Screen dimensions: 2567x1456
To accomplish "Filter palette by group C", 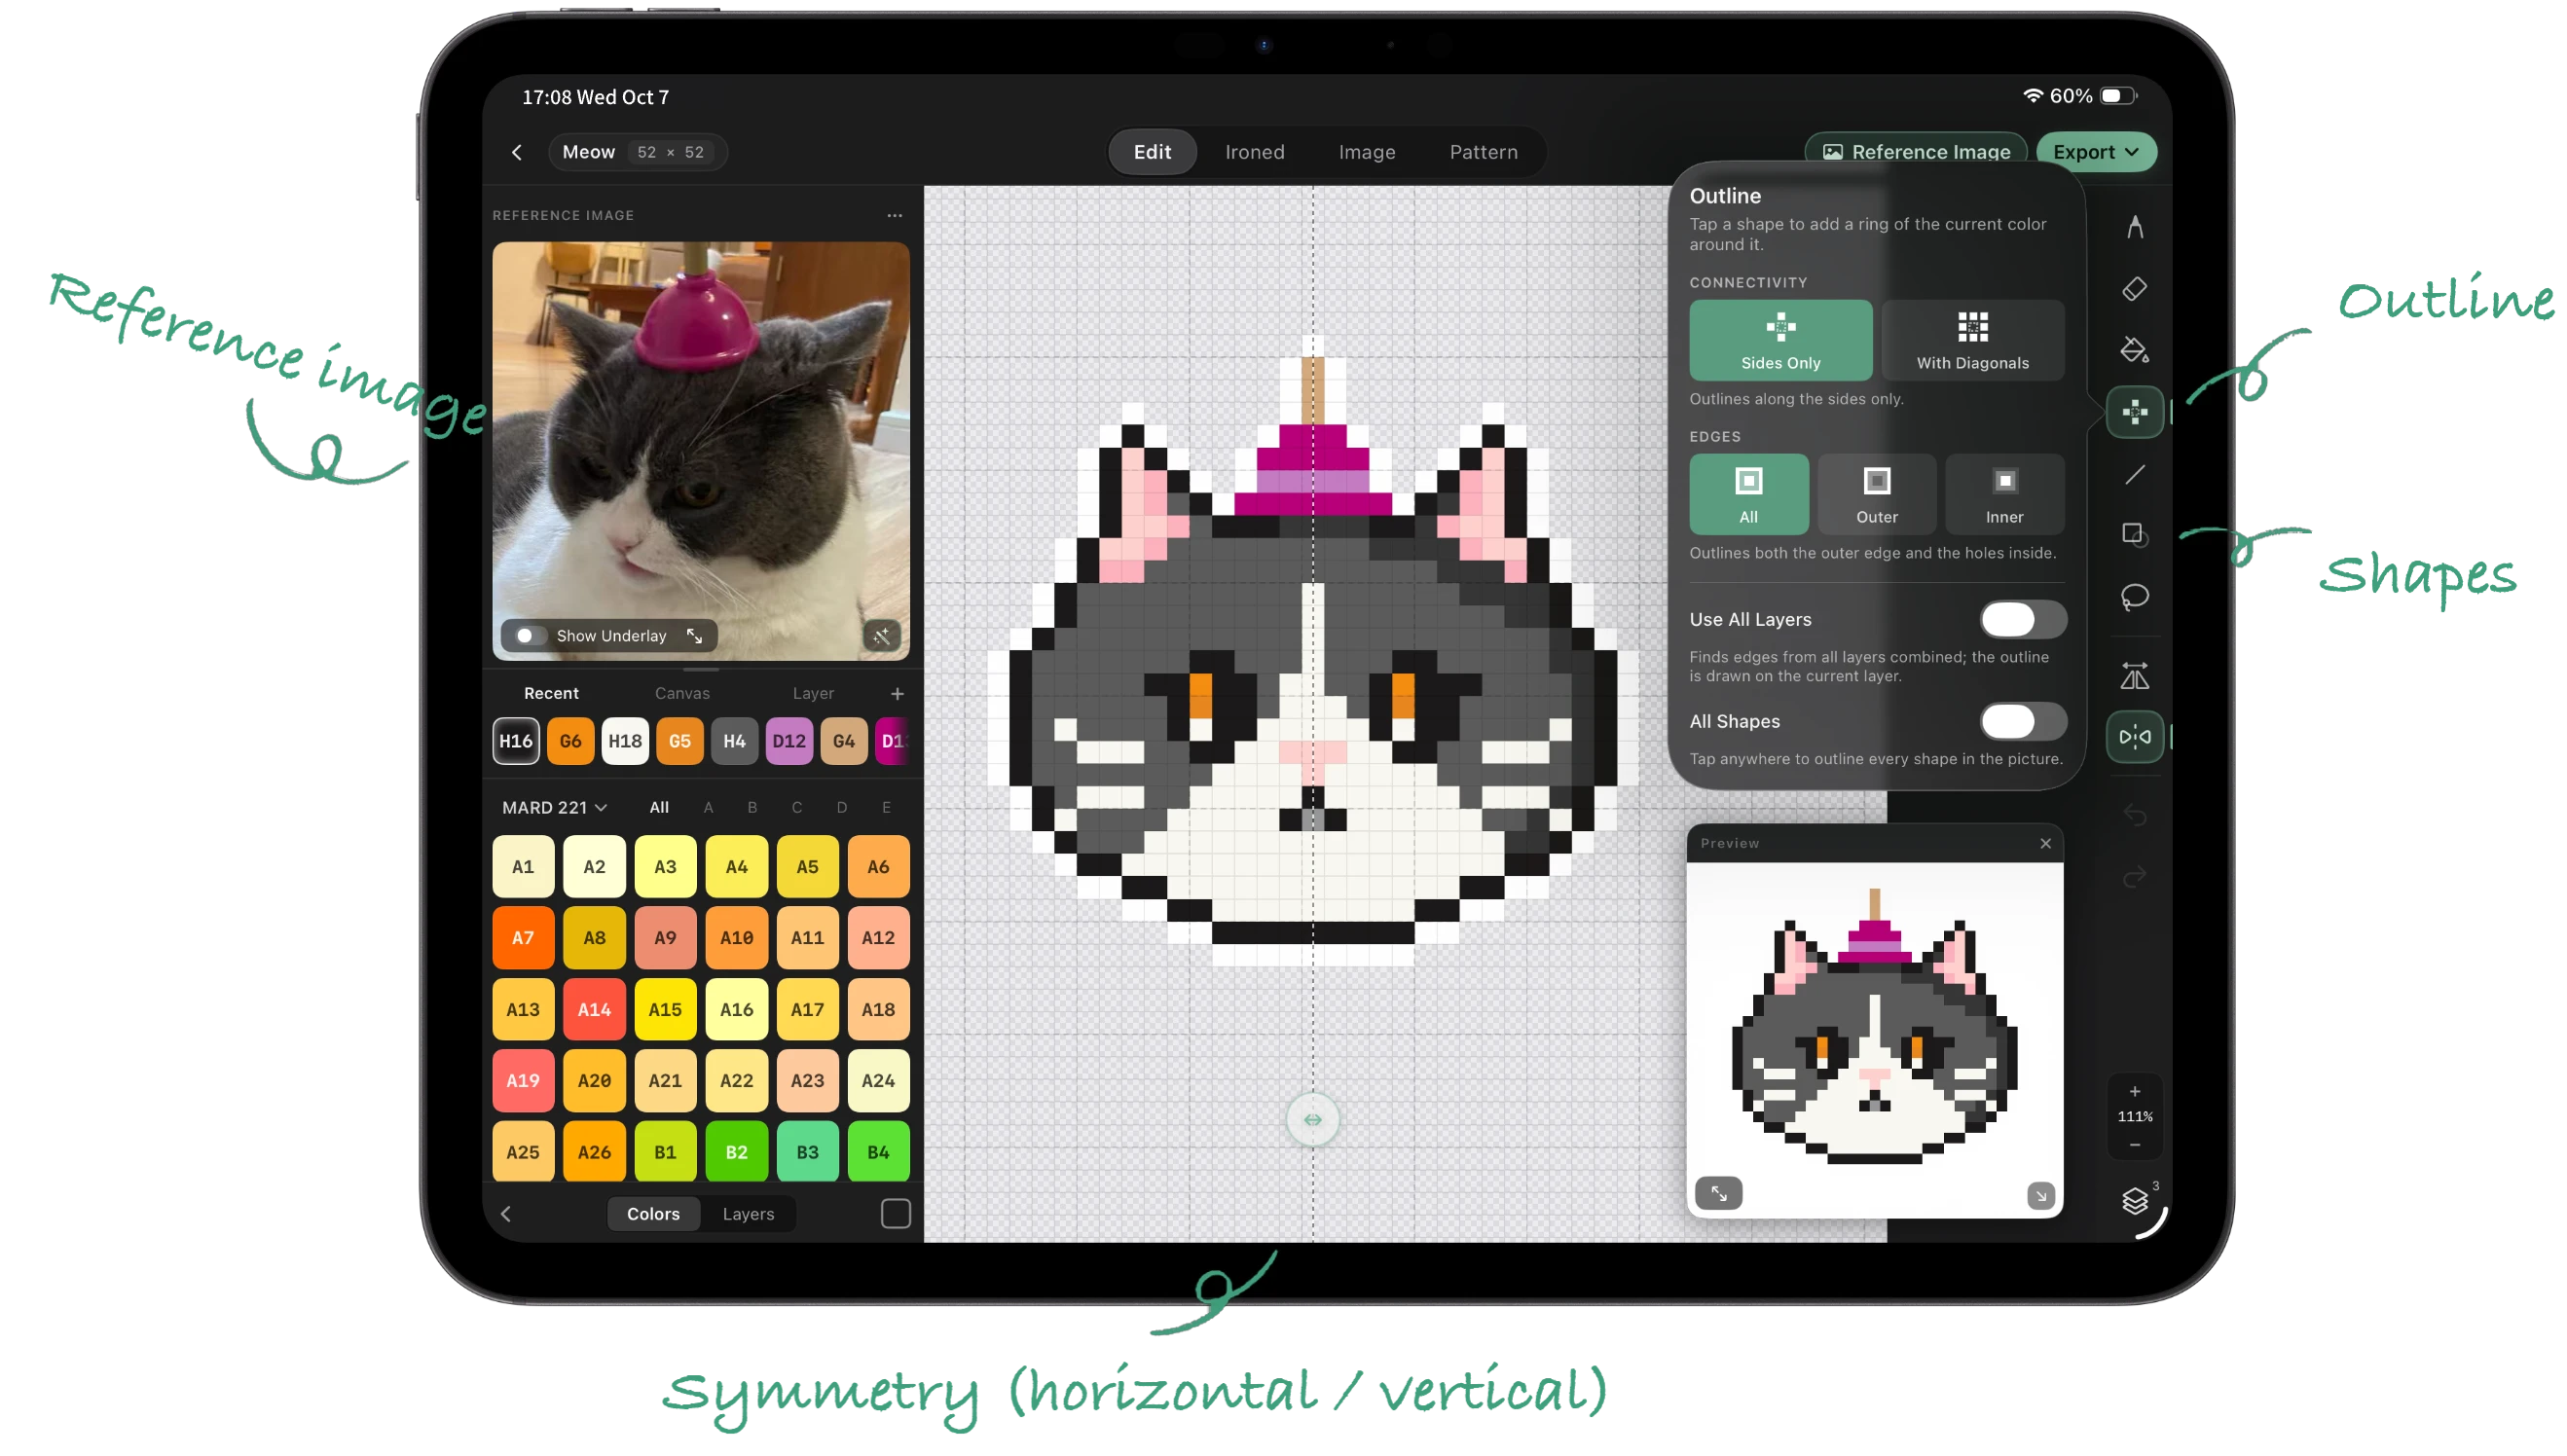I will tap(797, 808).
